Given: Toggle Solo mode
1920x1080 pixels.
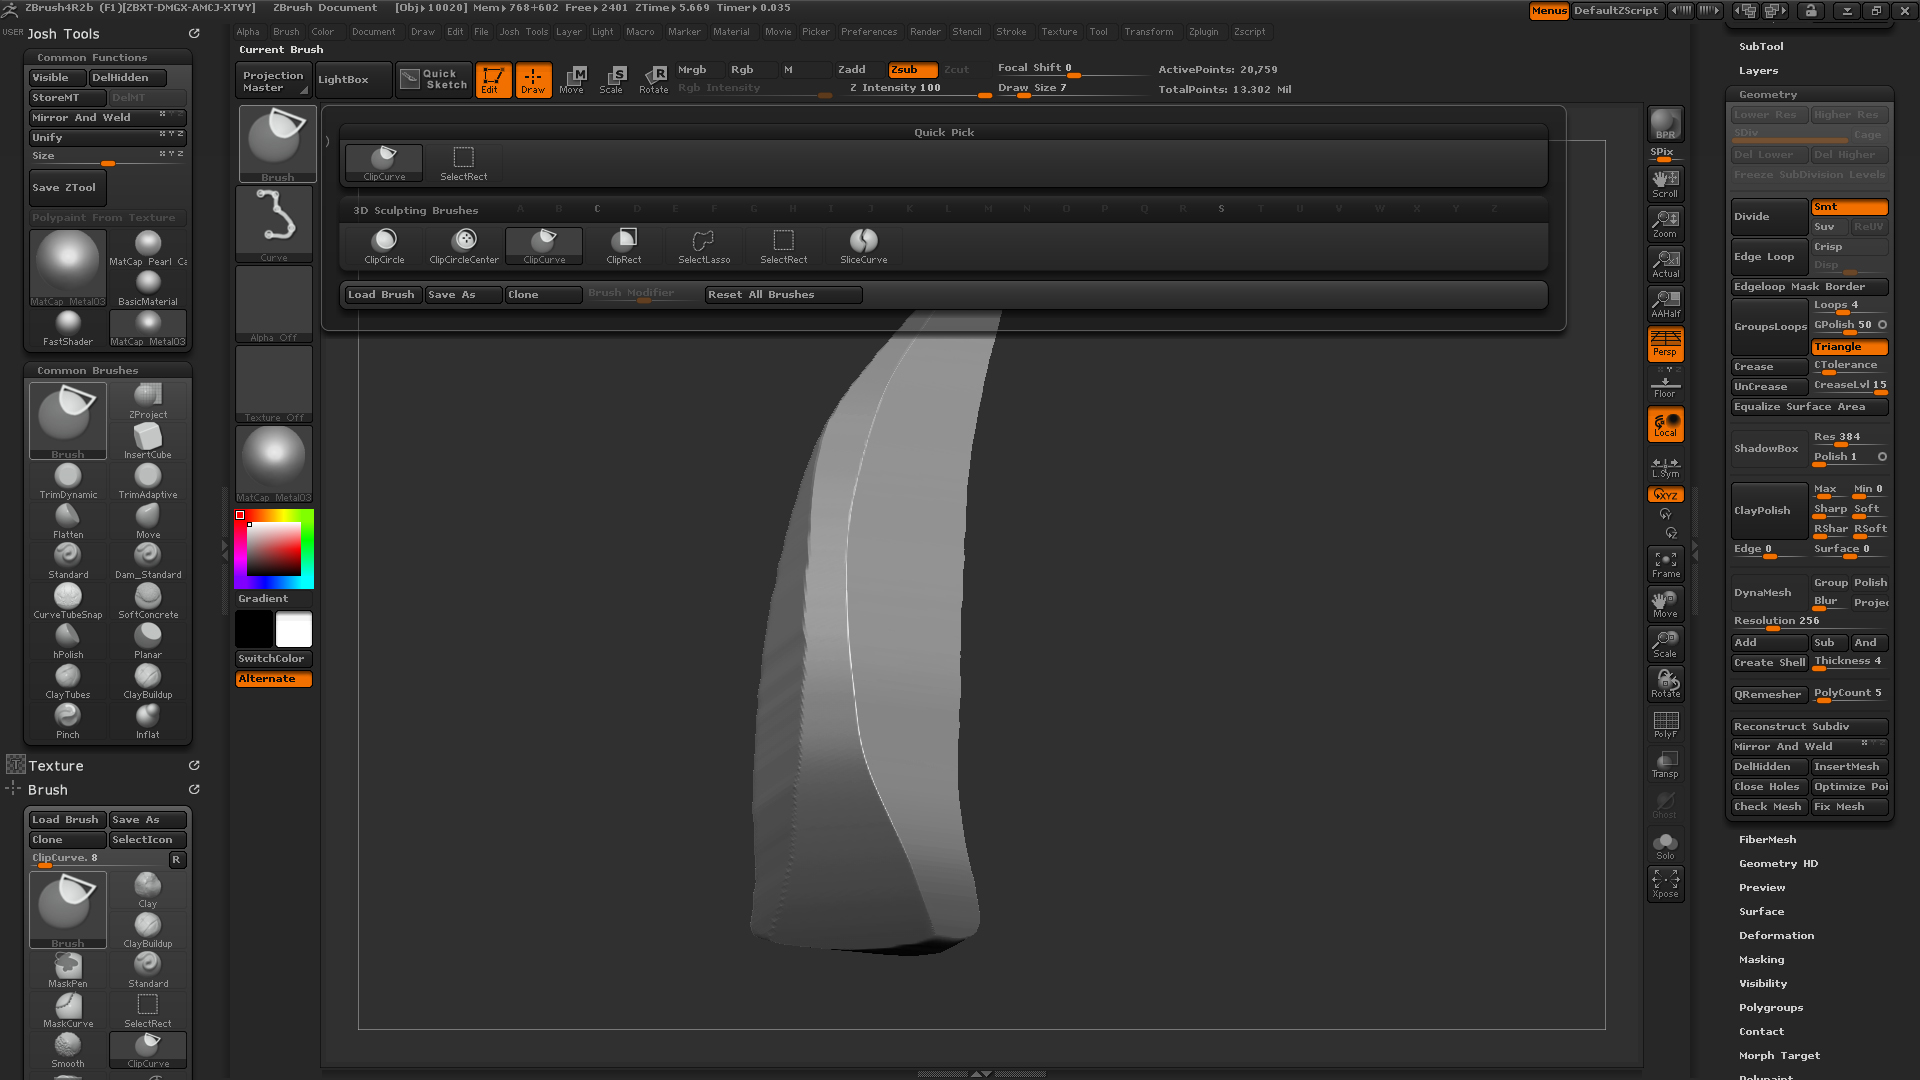Looking at the screenshot, I should click(1665, 845).
